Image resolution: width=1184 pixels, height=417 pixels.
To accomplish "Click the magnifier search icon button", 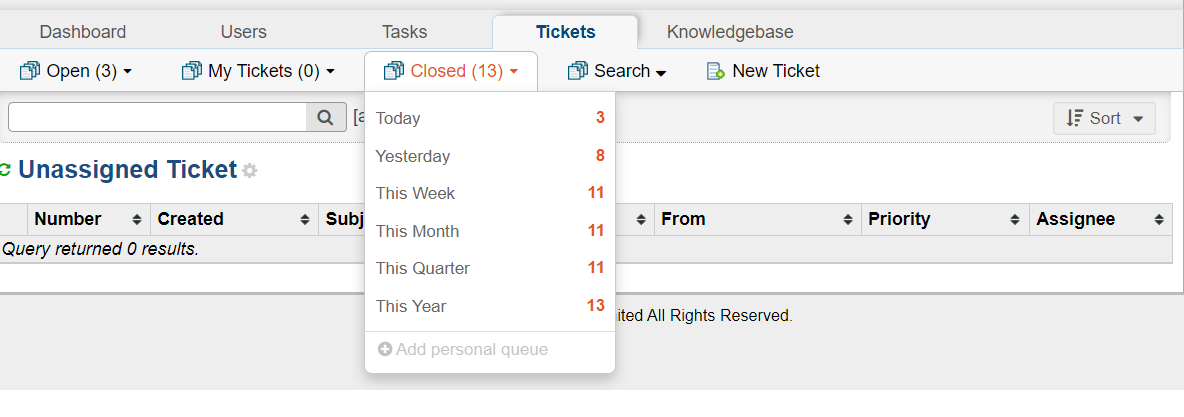I will [325, 118].
